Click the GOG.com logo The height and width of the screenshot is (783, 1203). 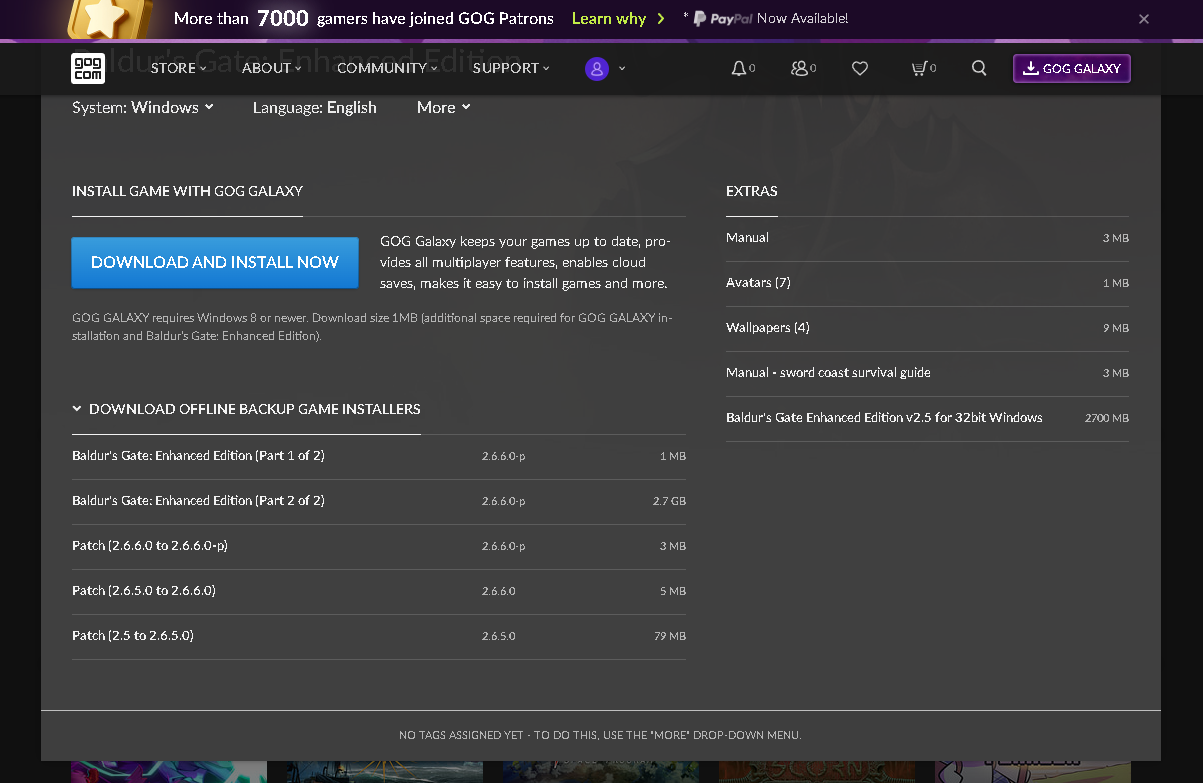tap(88, 68)
